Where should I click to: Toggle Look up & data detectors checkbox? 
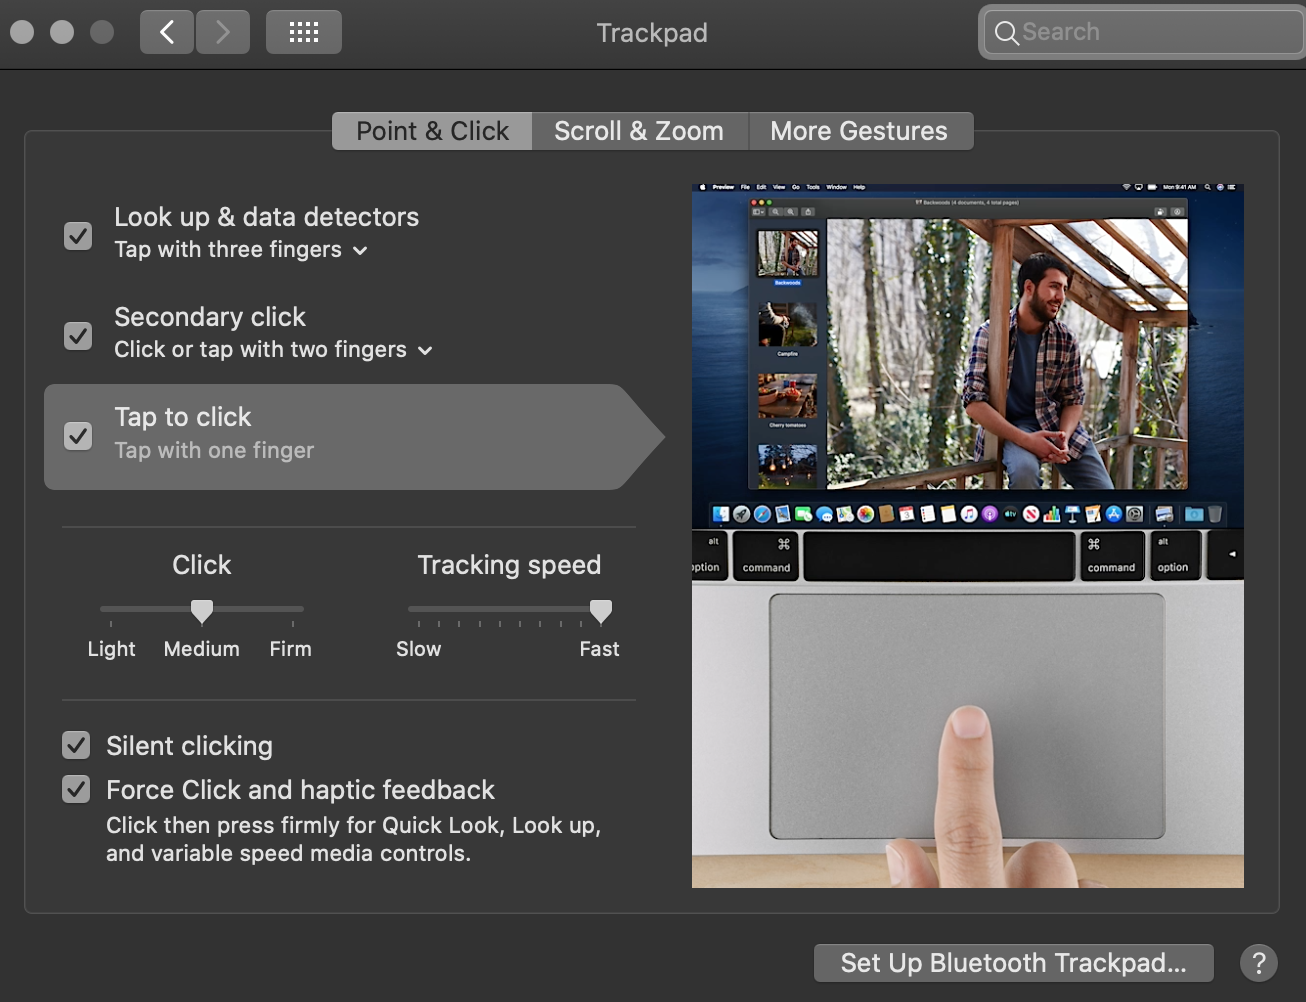pyautogui.click(x=78, y=236)
